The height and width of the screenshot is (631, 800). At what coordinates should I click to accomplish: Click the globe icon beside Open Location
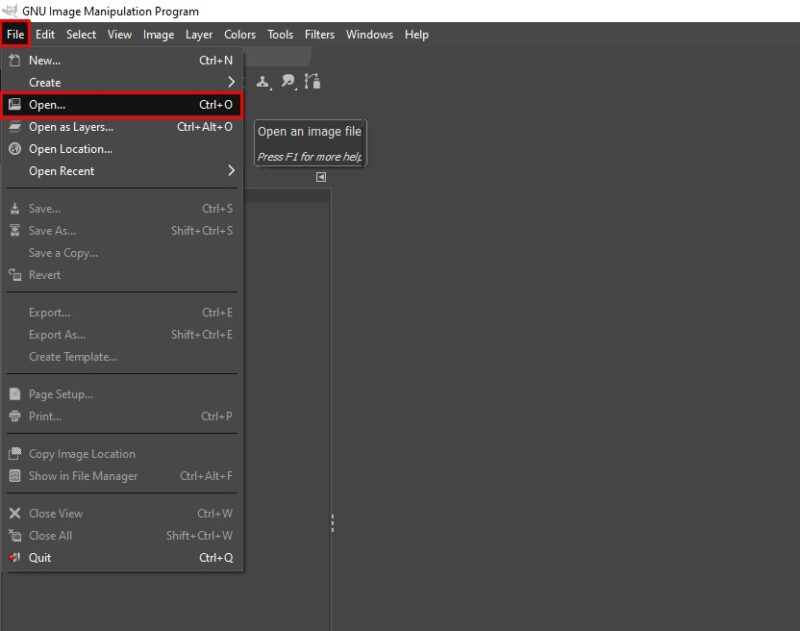(x=13, y=148)
